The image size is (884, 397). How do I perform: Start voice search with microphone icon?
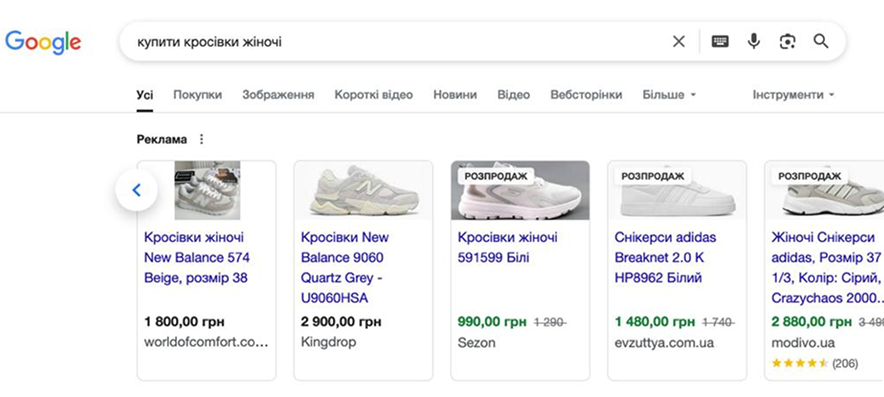click(754, 41)
